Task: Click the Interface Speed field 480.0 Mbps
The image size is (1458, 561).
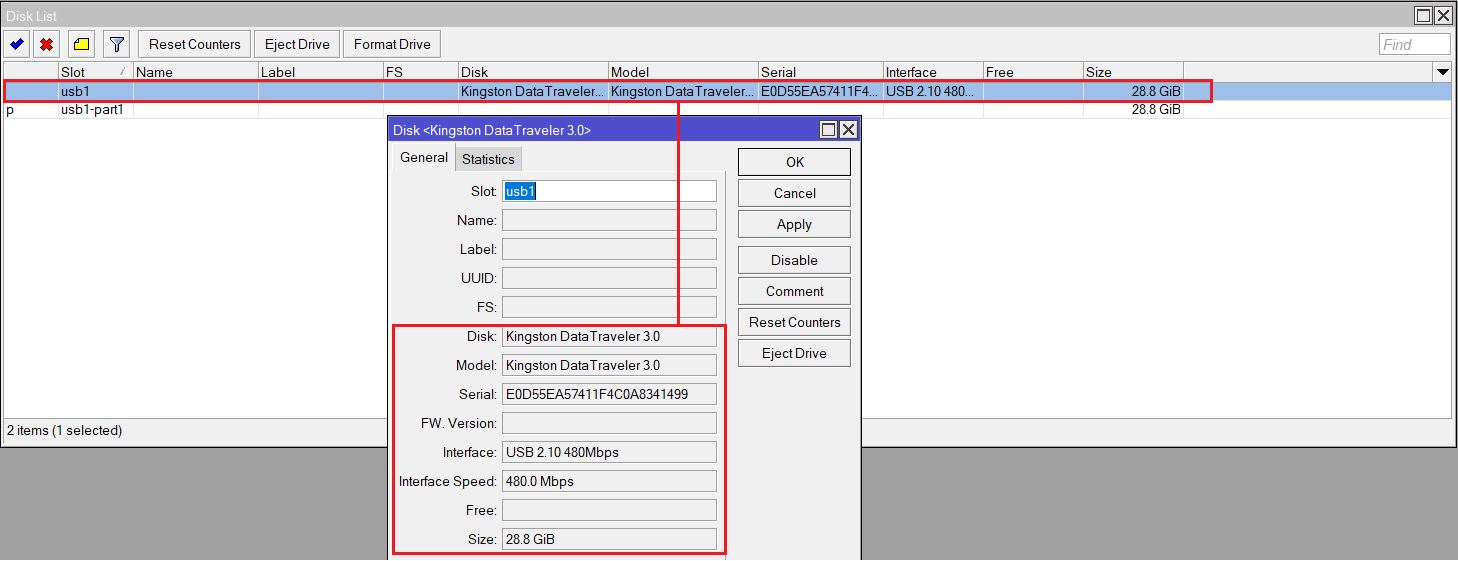Action: [609, 481]
